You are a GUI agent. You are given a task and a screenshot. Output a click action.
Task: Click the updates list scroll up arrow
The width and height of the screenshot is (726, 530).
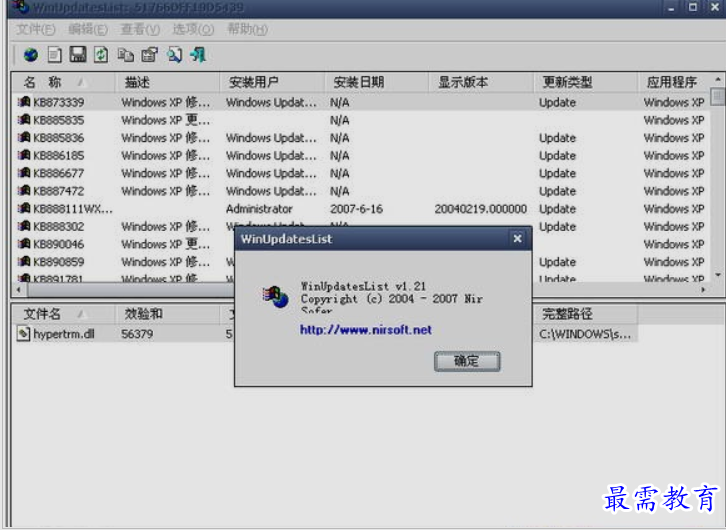click(718, 79)
